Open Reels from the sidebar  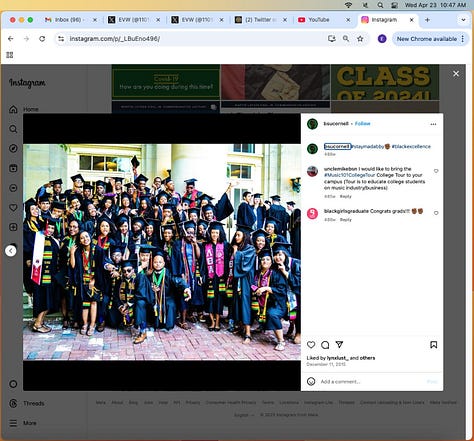(13, 168)
